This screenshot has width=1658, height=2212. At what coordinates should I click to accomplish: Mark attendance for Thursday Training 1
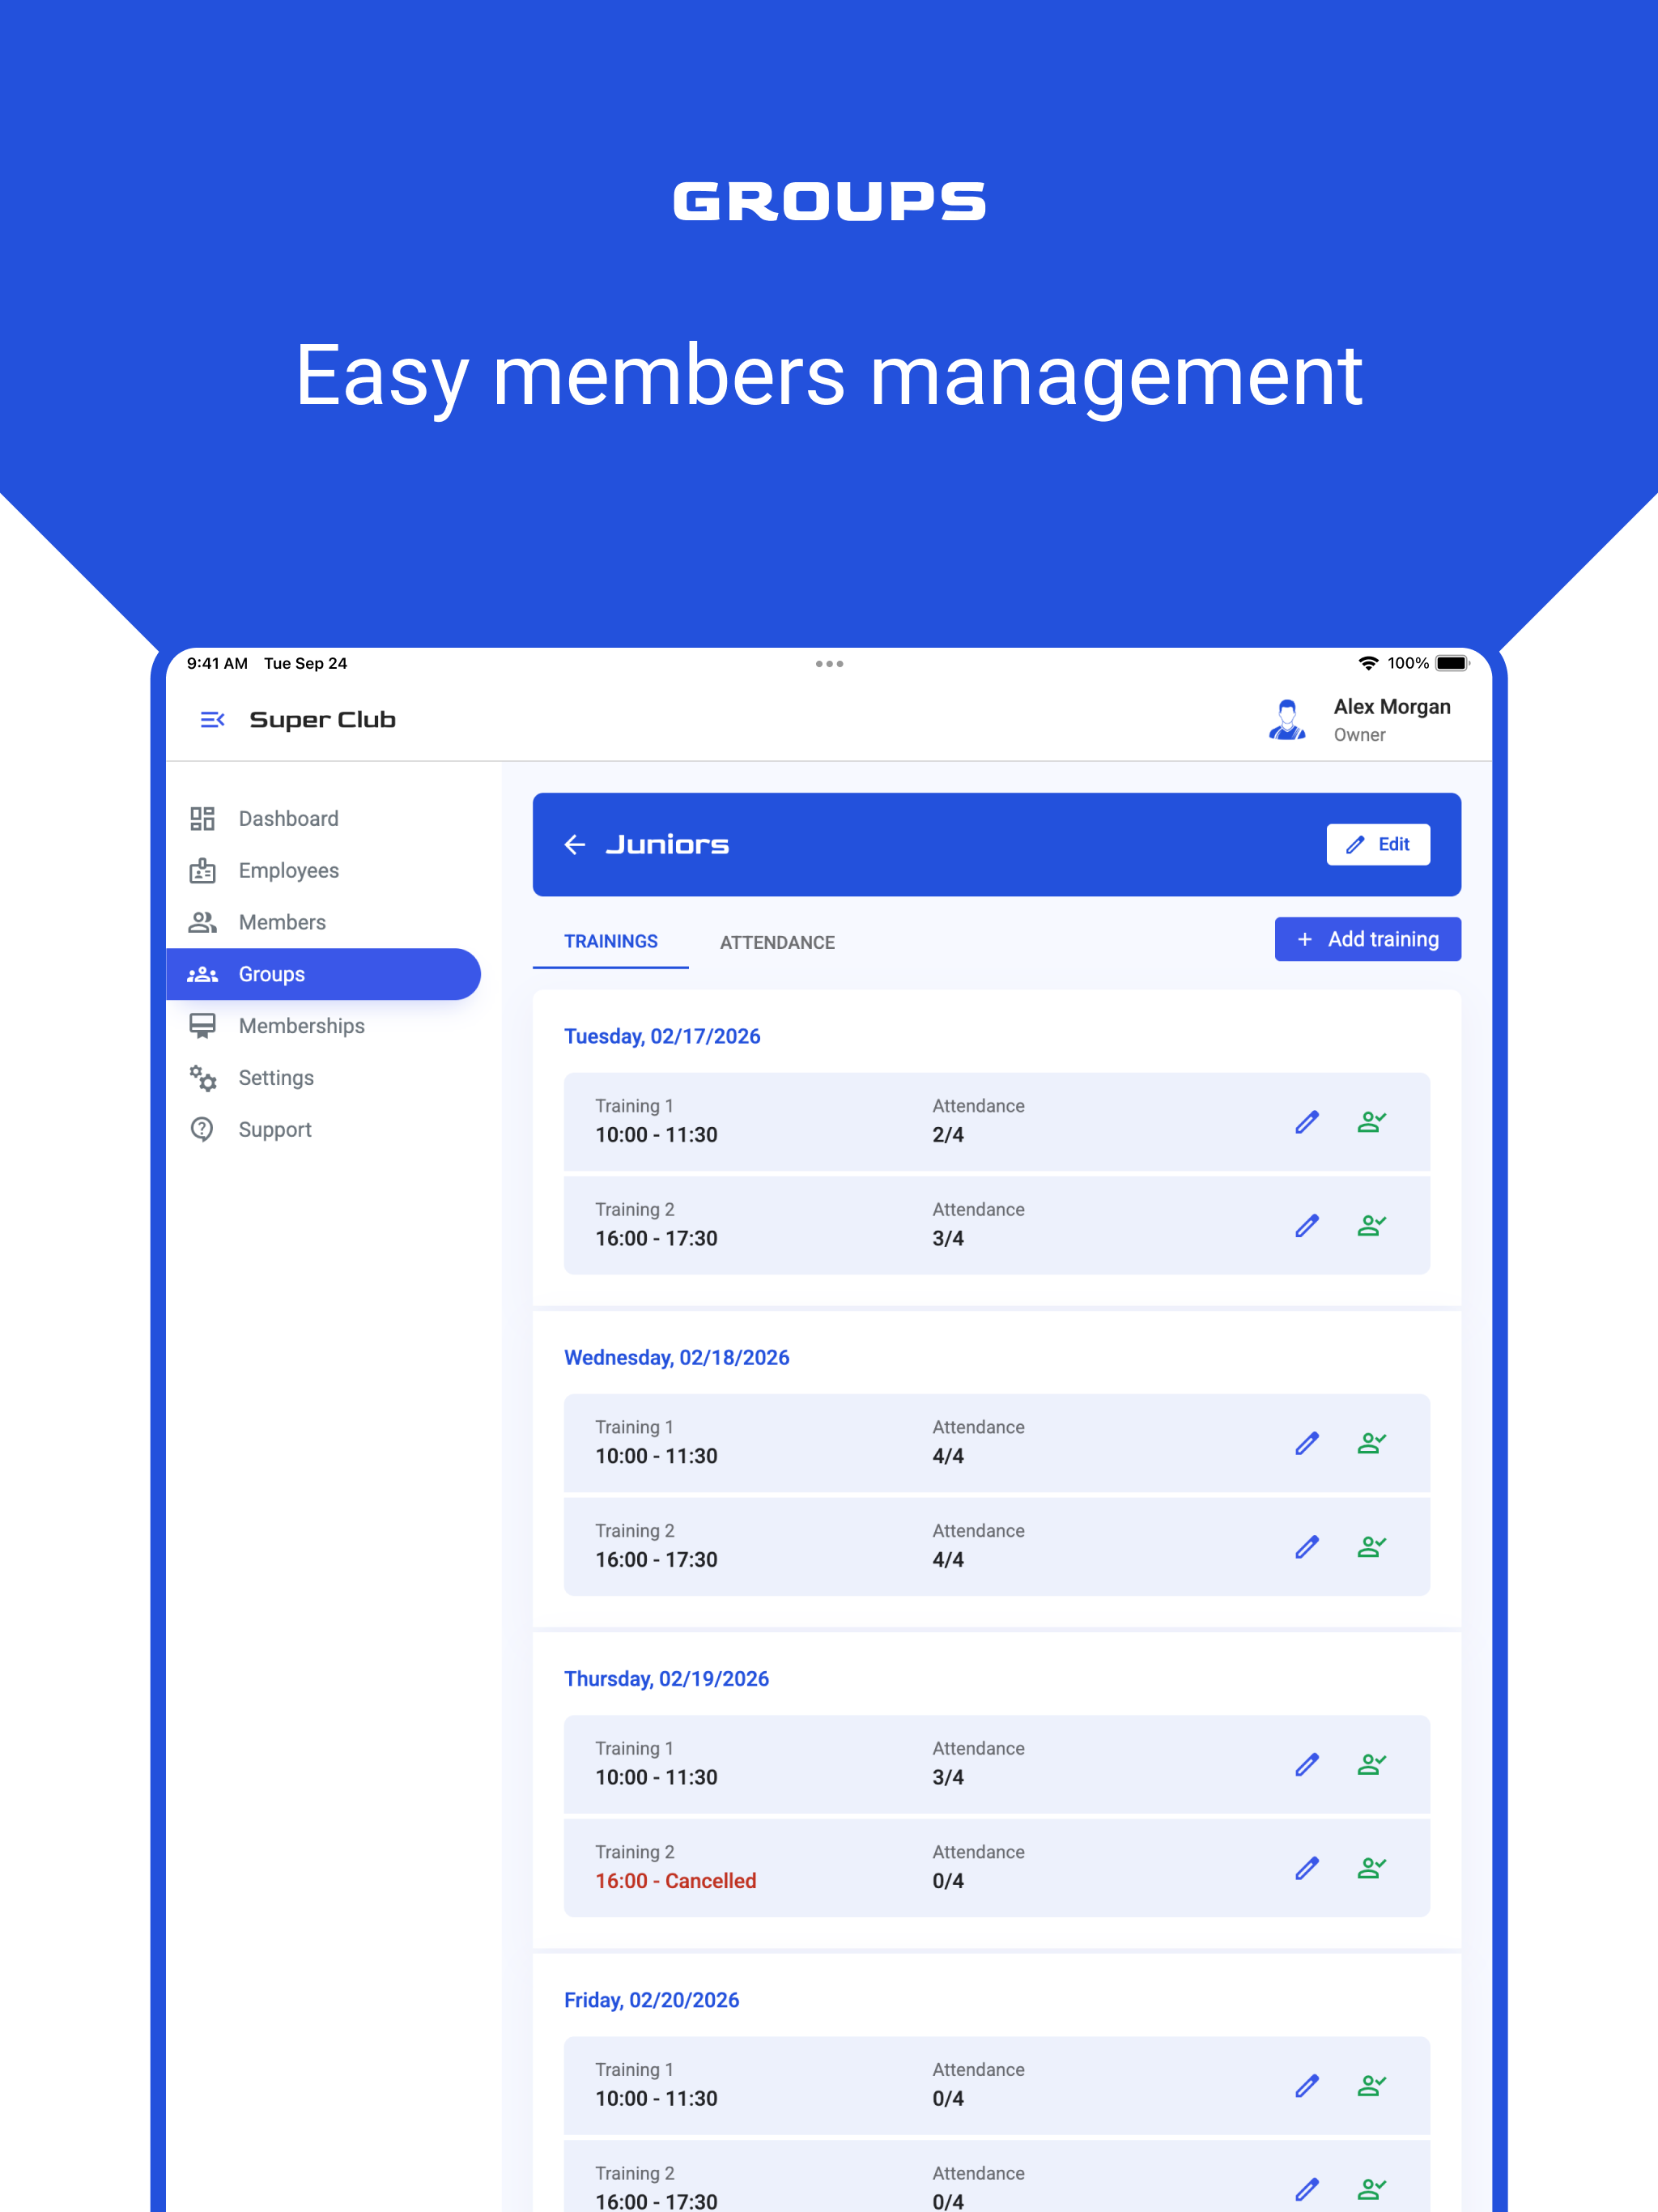[1371, 1765]
